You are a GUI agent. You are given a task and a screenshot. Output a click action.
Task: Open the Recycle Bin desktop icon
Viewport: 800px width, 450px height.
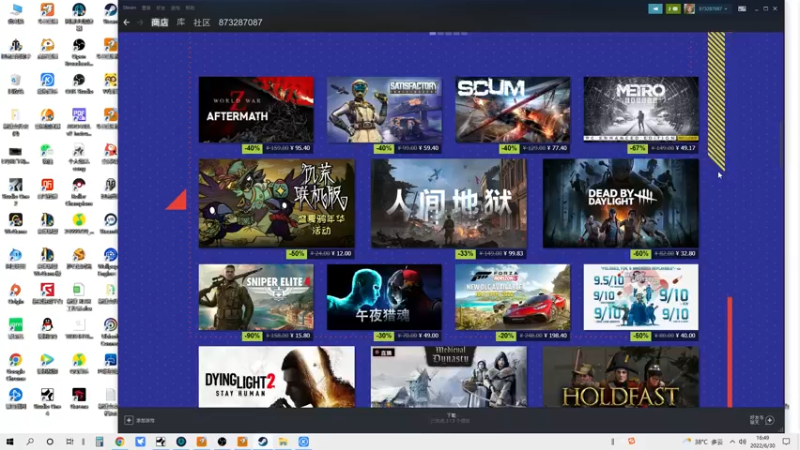click(x=16, y=83)
